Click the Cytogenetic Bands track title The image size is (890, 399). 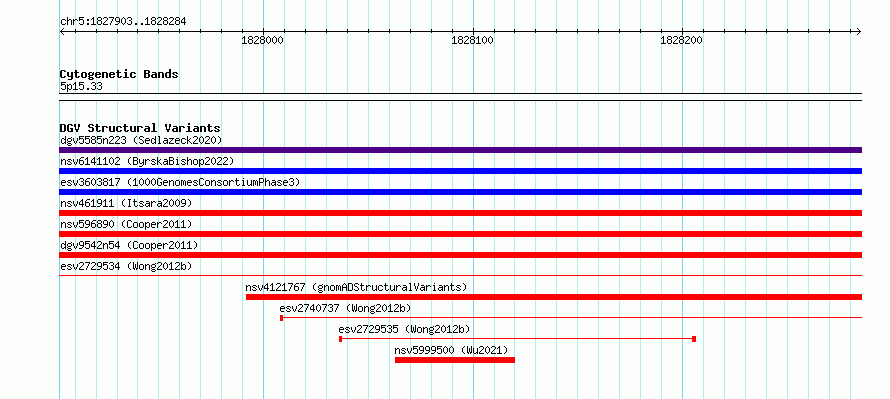tap(119, 74)
